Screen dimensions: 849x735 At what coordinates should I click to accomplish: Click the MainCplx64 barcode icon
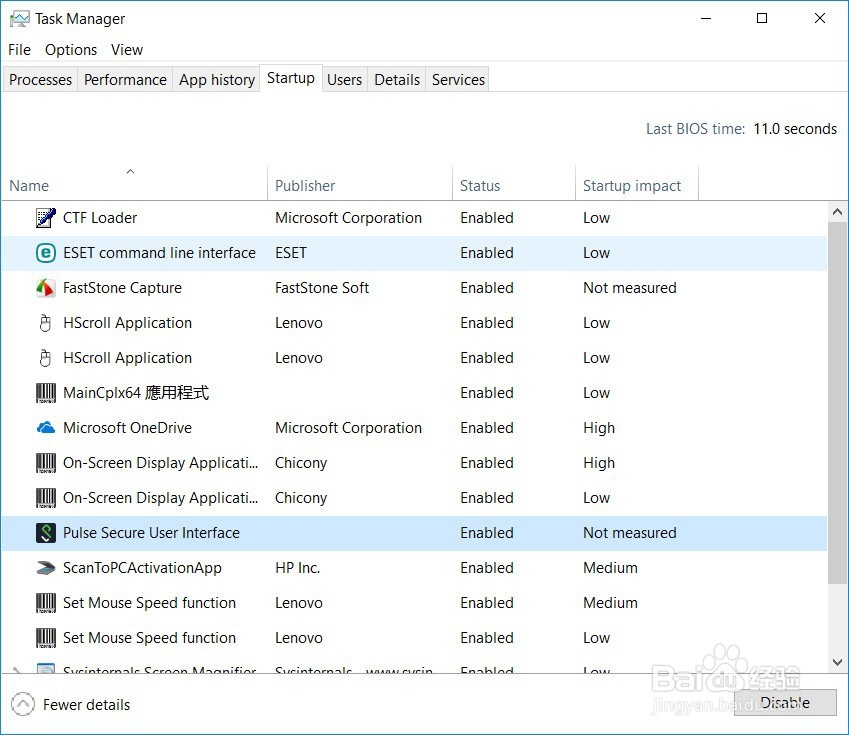46,393
